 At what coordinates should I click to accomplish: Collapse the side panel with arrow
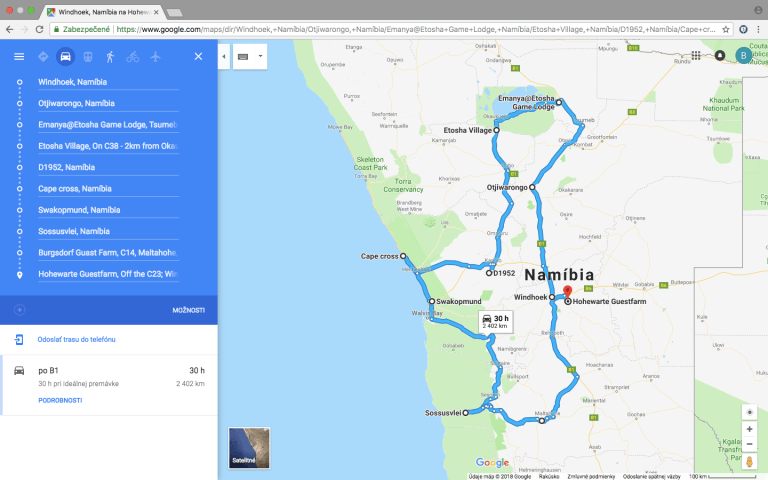(224, 56)
